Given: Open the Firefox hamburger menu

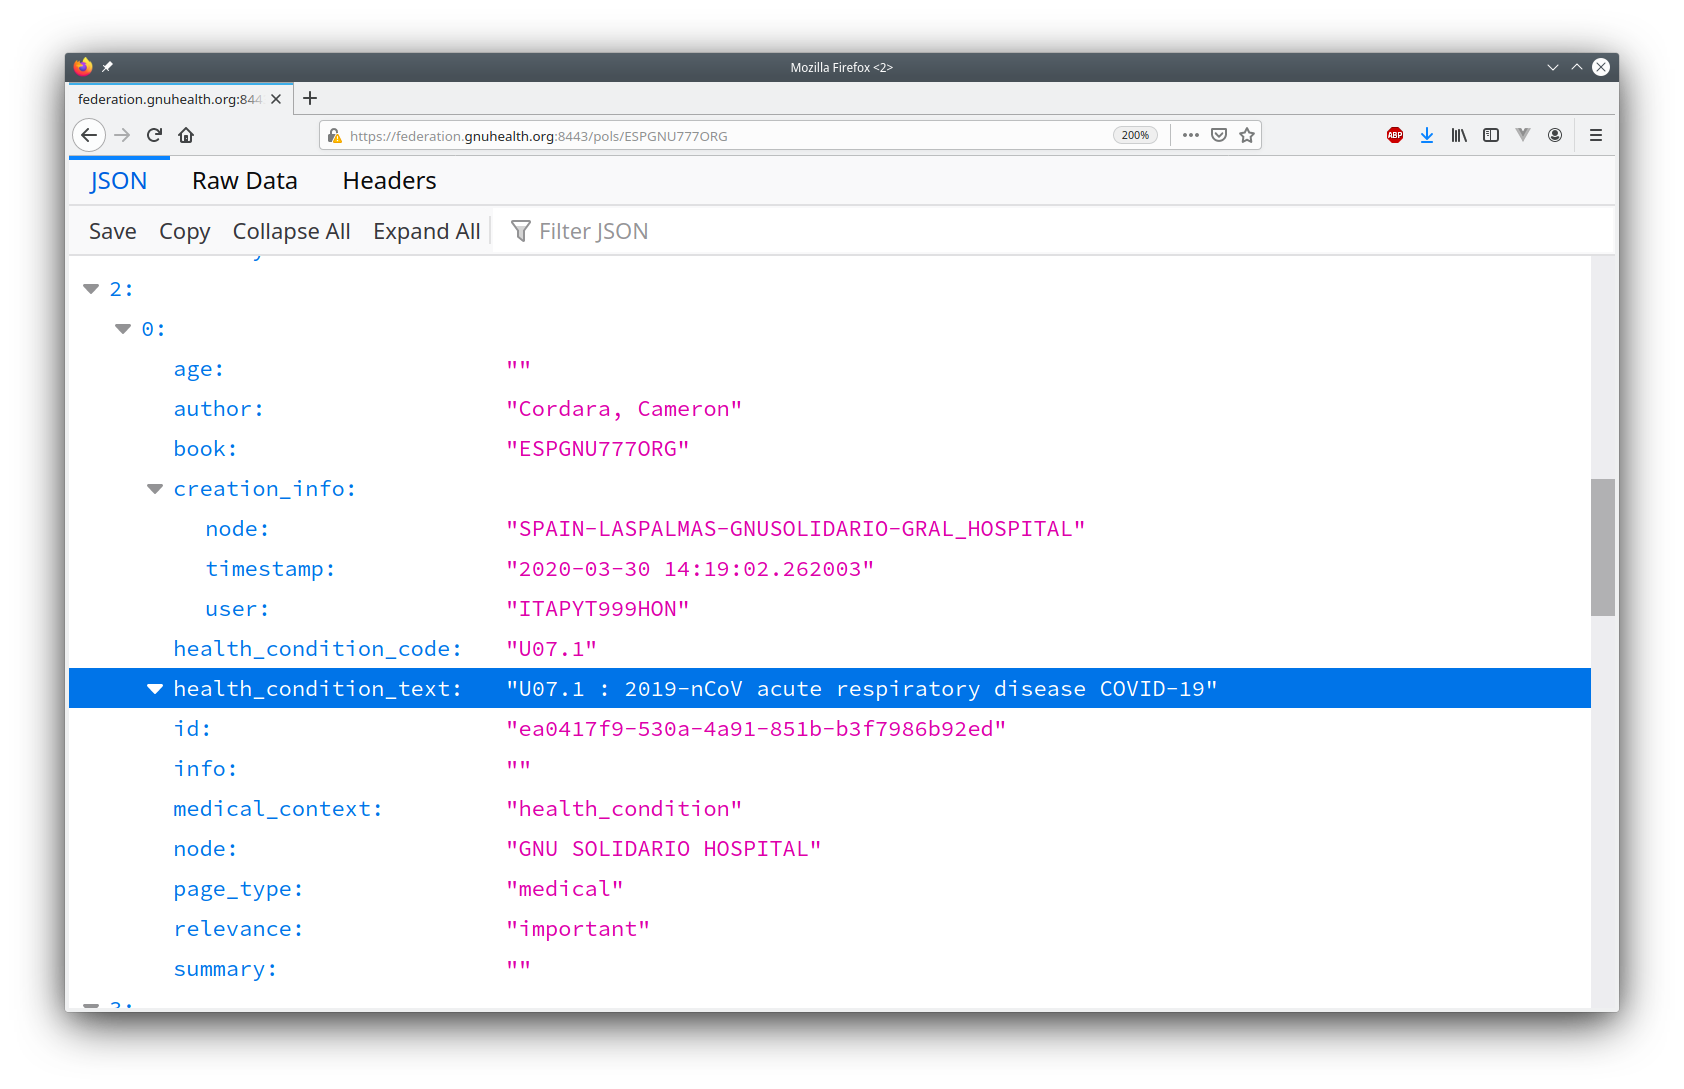Looking at the screenshot, I should click(x=1596, y=135).
